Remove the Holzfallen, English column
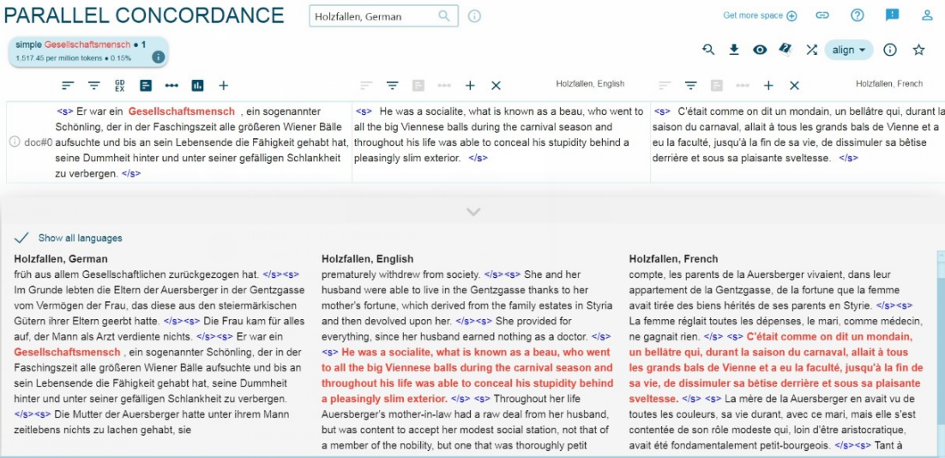The image size is (945, 458). [496, 86]
